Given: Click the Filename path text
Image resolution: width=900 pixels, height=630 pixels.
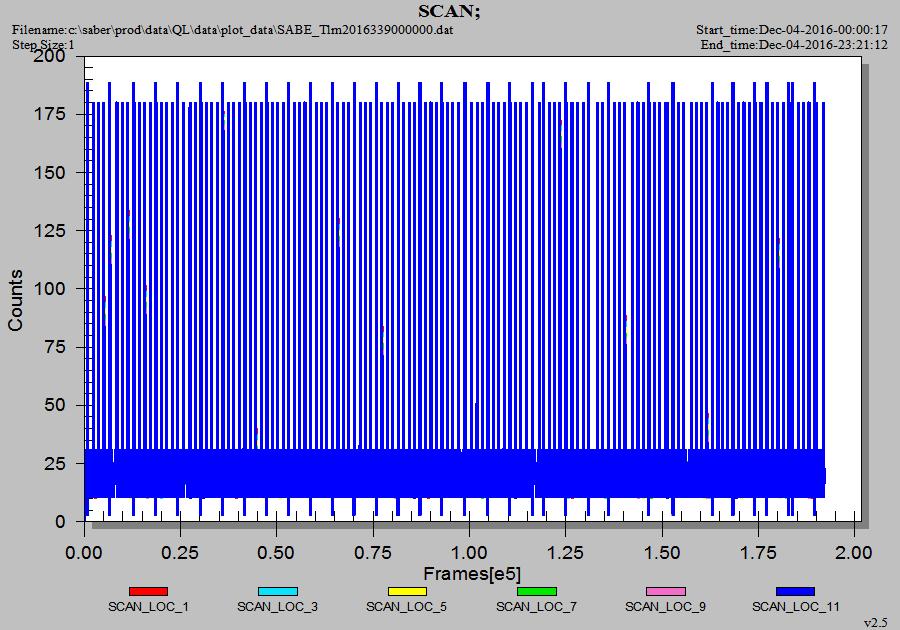Looking at the screenshot, I should pos(232,30).
